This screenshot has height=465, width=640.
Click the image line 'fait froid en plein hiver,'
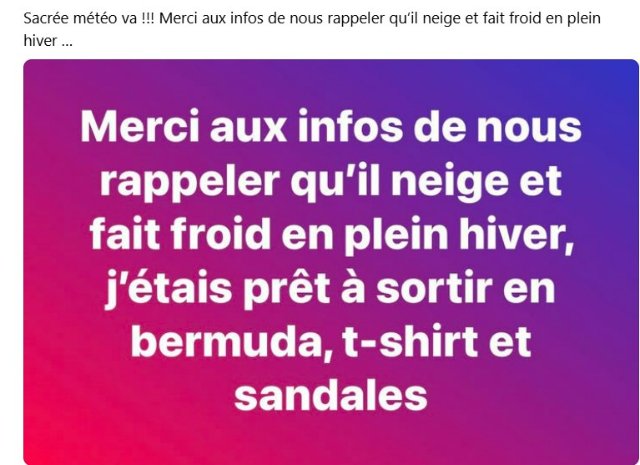click(x=331, y=234)
